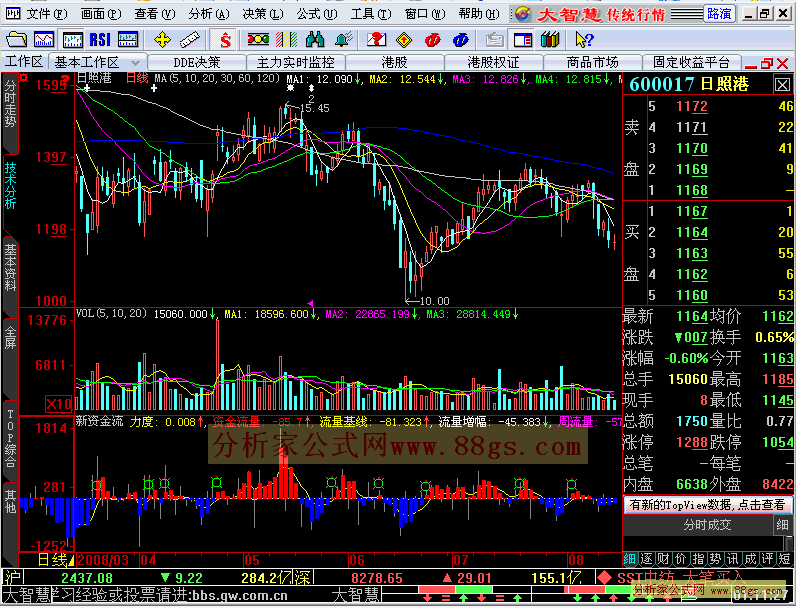This screenshot has height=608, width=796.
Task: Select the 评 bottom info tab
Action: click(768, 559)
